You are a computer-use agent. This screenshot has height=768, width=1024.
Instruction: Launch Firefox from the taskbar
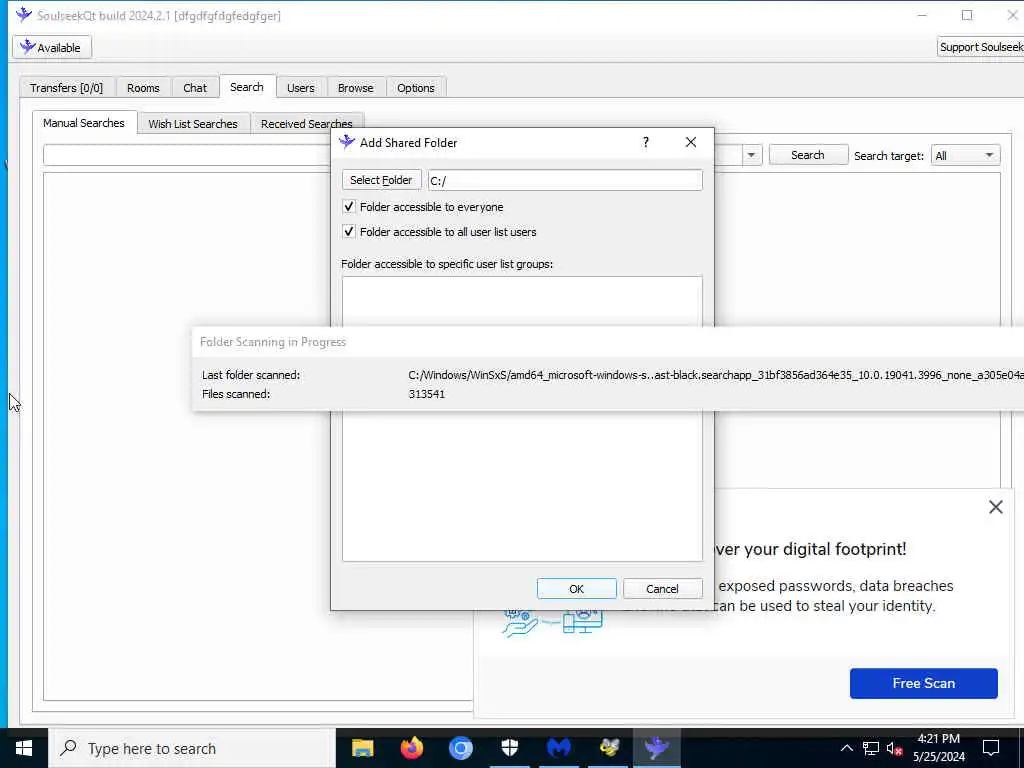point(411,748)
